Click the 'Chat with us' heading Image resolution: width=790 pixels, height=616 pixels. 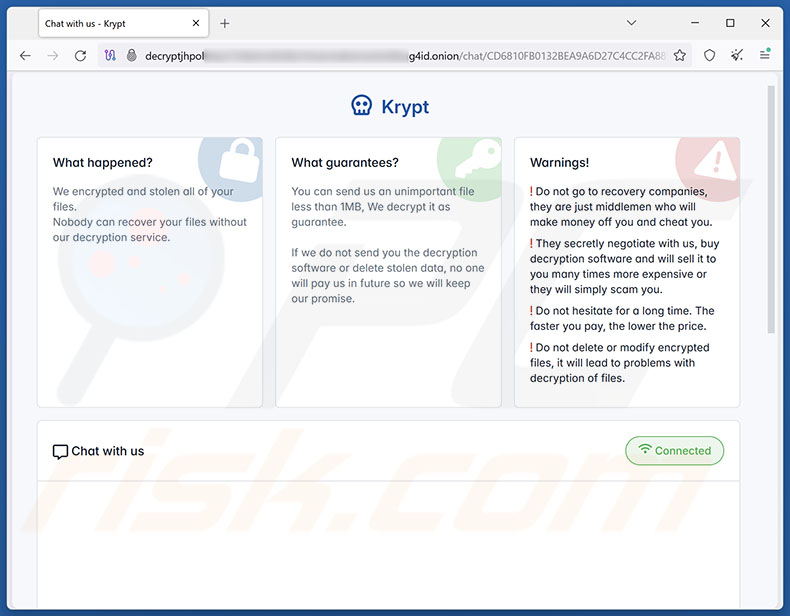(x=108, y=451)
